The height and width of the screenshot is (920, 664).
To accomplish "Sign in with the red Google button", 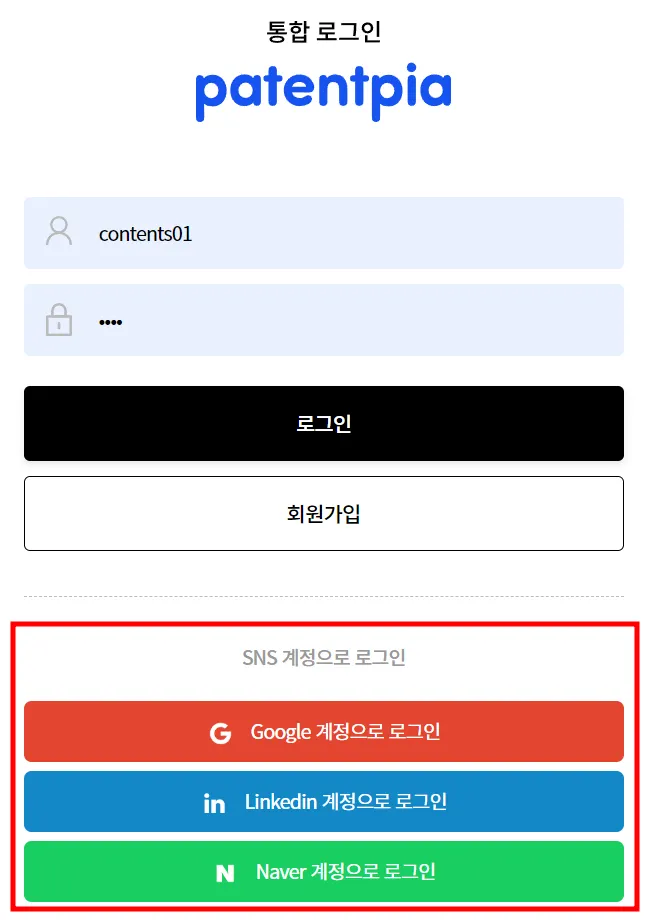I will (x=324, y=731).
